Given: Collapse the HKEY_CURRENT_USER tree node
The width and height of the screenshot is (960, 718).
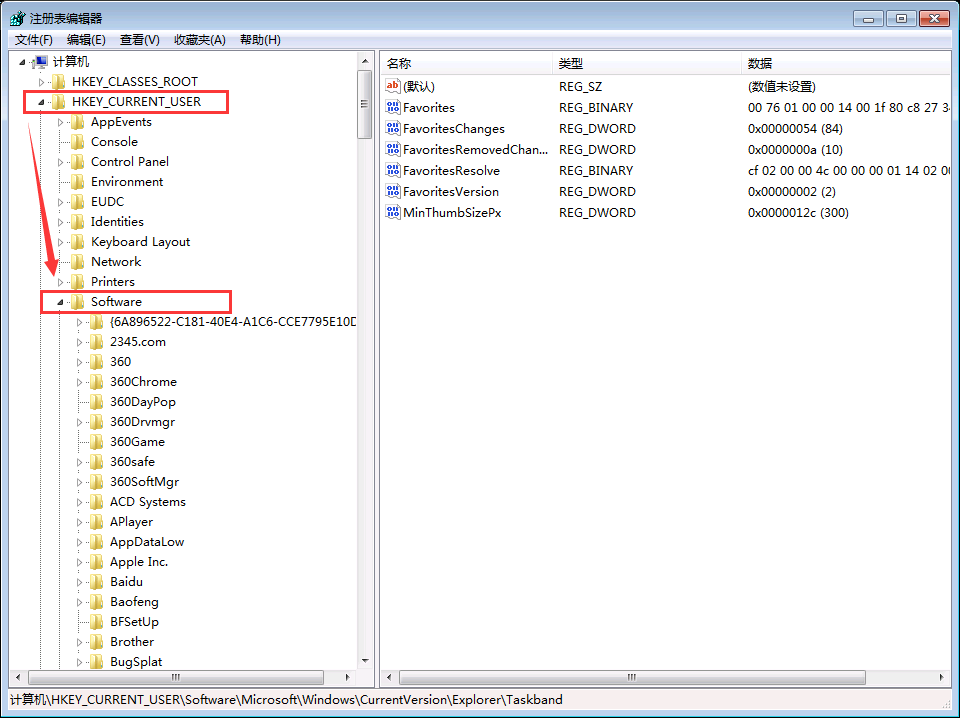Looking at the screenshot, I should coord(41,102).
